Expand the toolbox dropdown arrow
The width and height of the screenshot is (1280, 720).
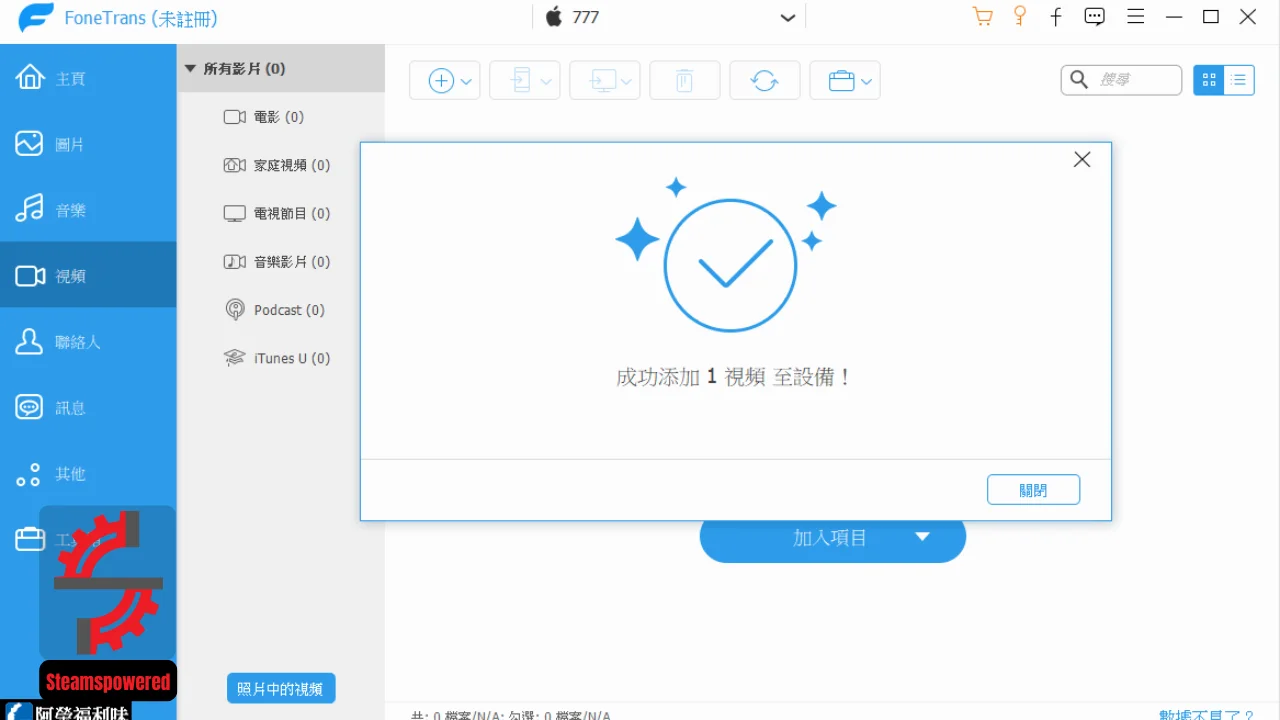[867, 82]
